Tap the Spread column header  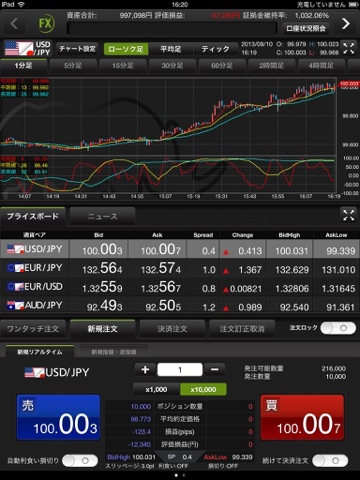pyautogui.click(x=203, y=235)
